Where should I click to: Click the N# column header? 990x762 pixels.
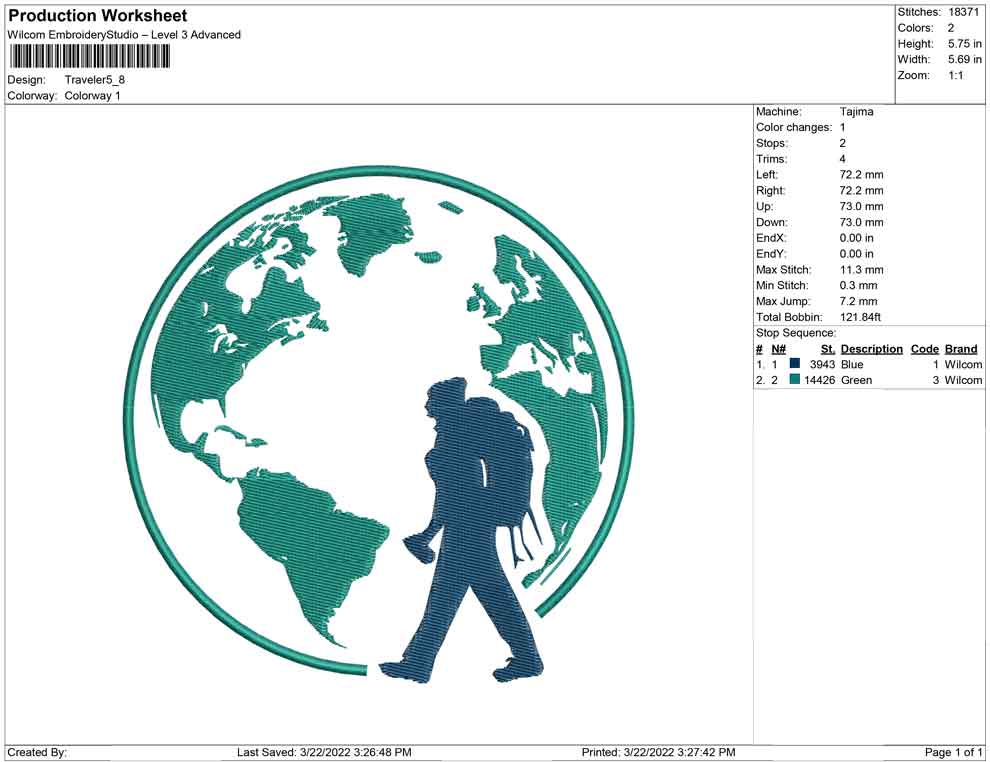click(778, 349)
